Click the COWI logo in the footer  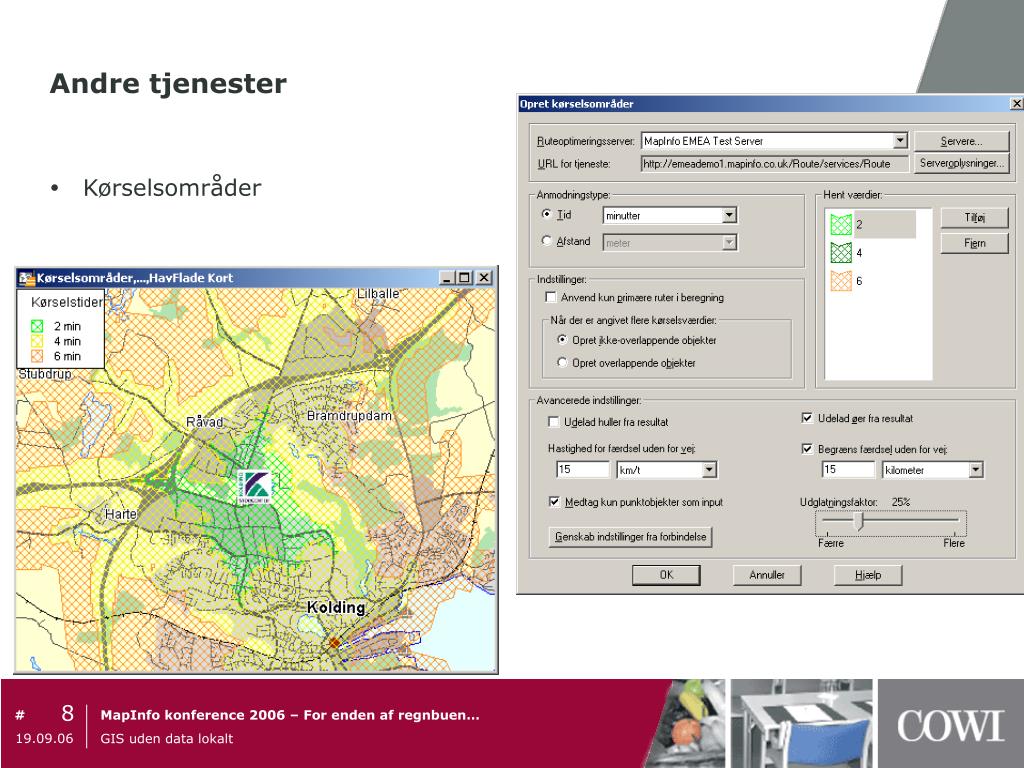950,726
